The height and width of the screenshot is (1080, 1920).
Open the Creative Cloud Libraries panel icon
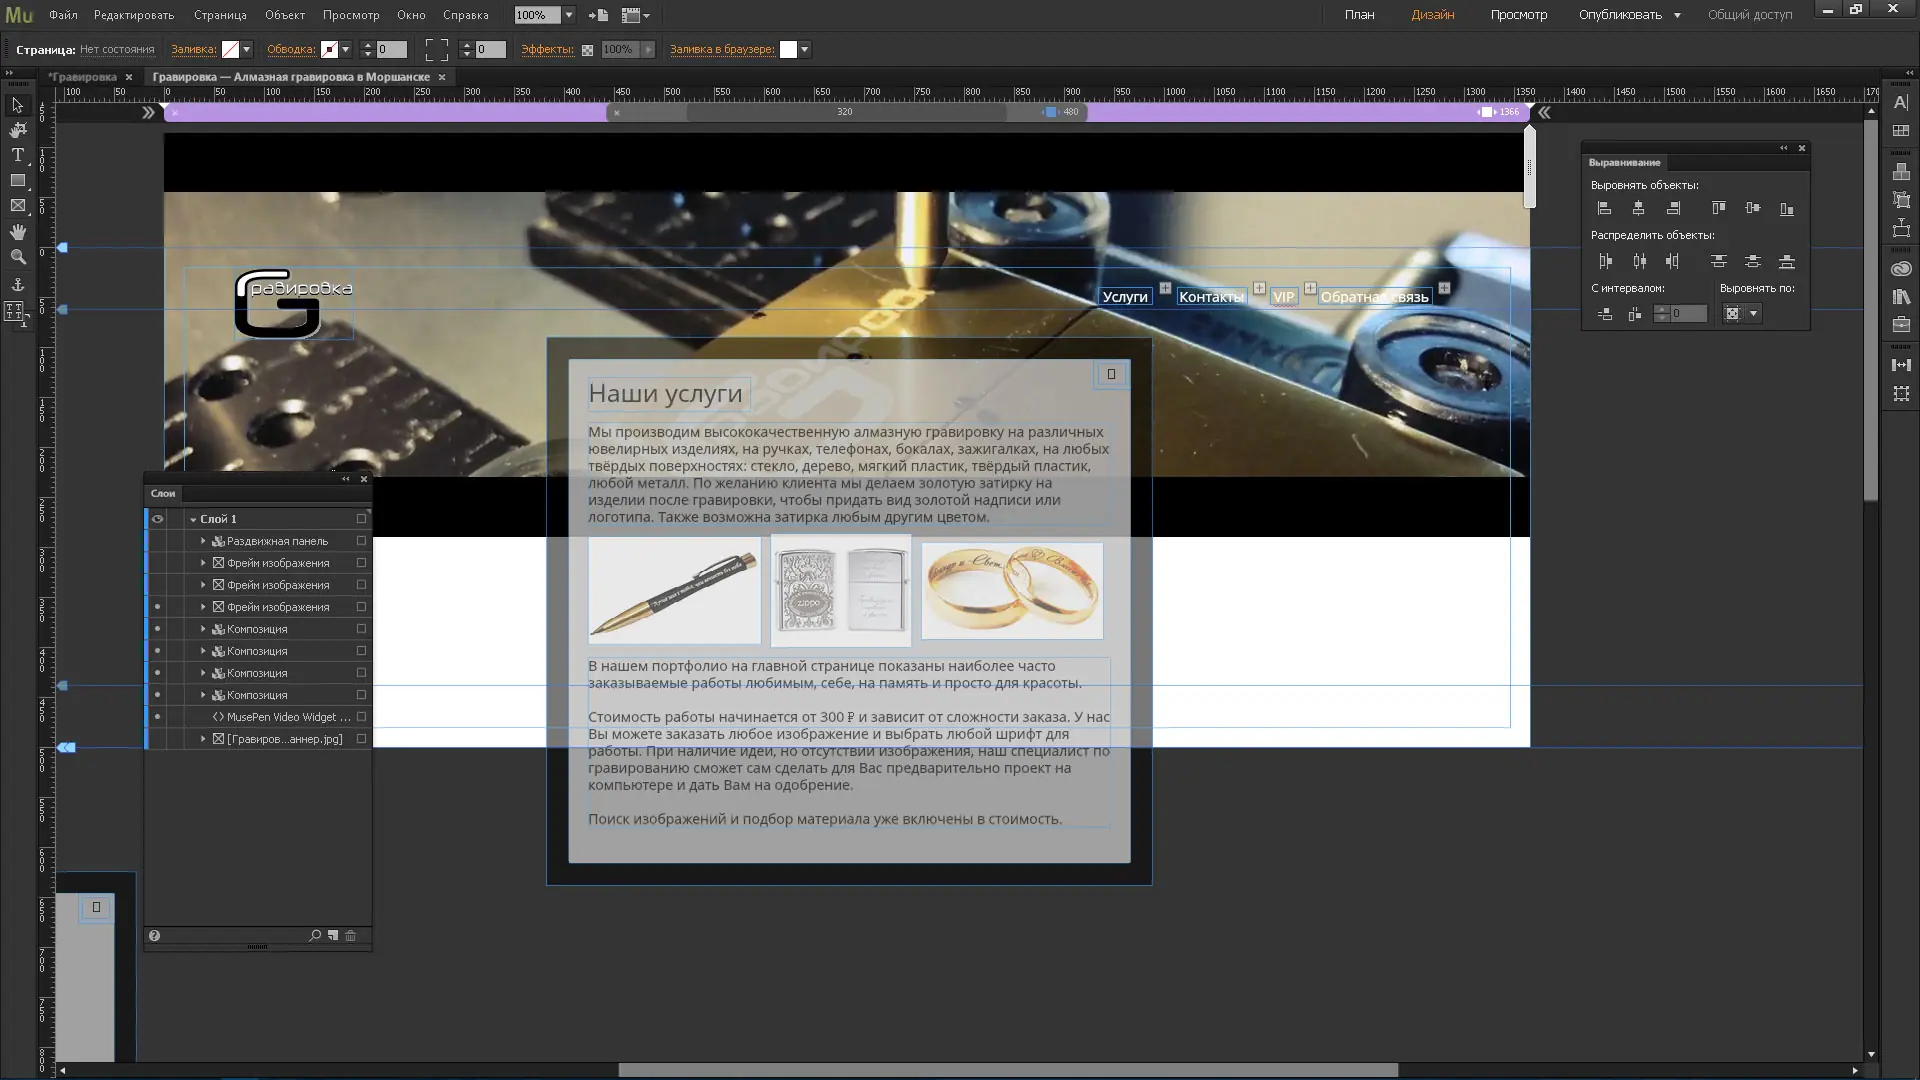point(1901,269)
